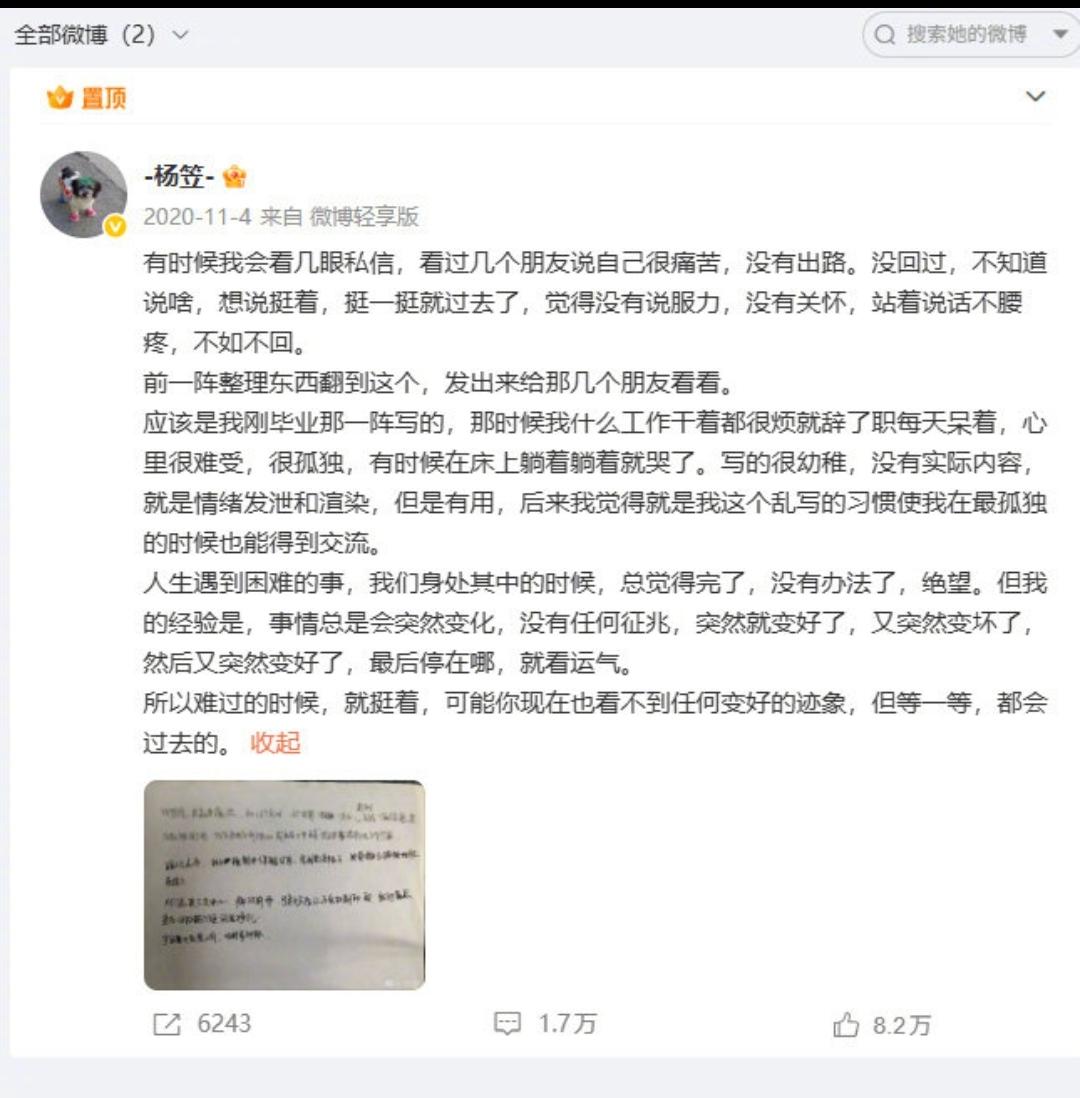Collapse the post with 收起 link
The width and height of the screenshot is (1080, 1098).
click(275, 742)
